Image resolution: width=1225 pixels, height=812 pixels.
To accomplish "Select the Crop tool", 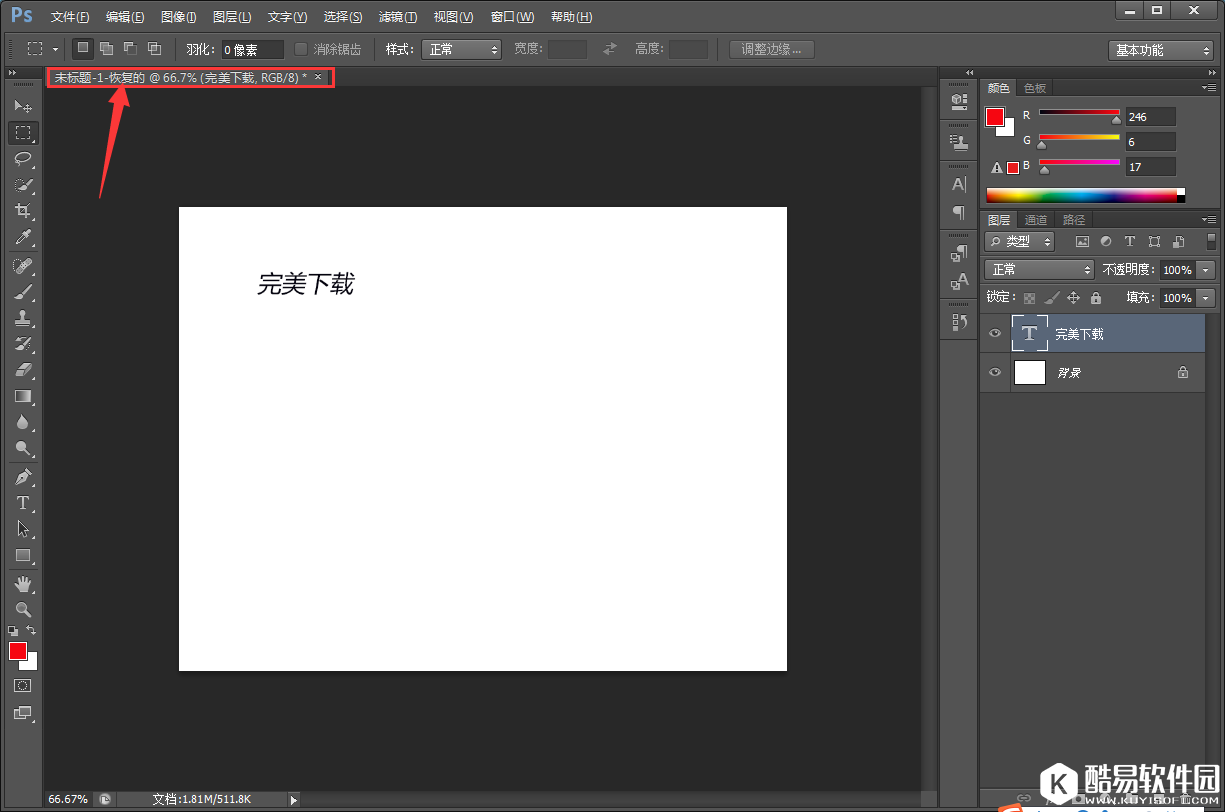I will (23, 211).
